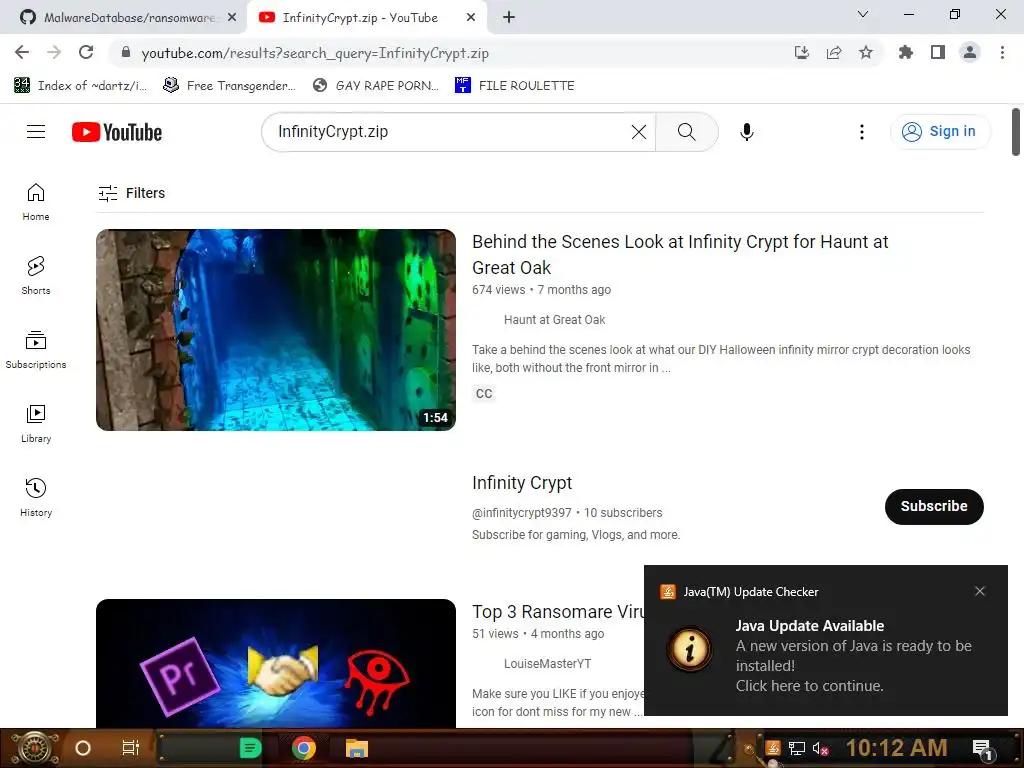This screenshot has height=768, width=1024.
Task: Click the YouTube logo
Action: tap(117, 132)
